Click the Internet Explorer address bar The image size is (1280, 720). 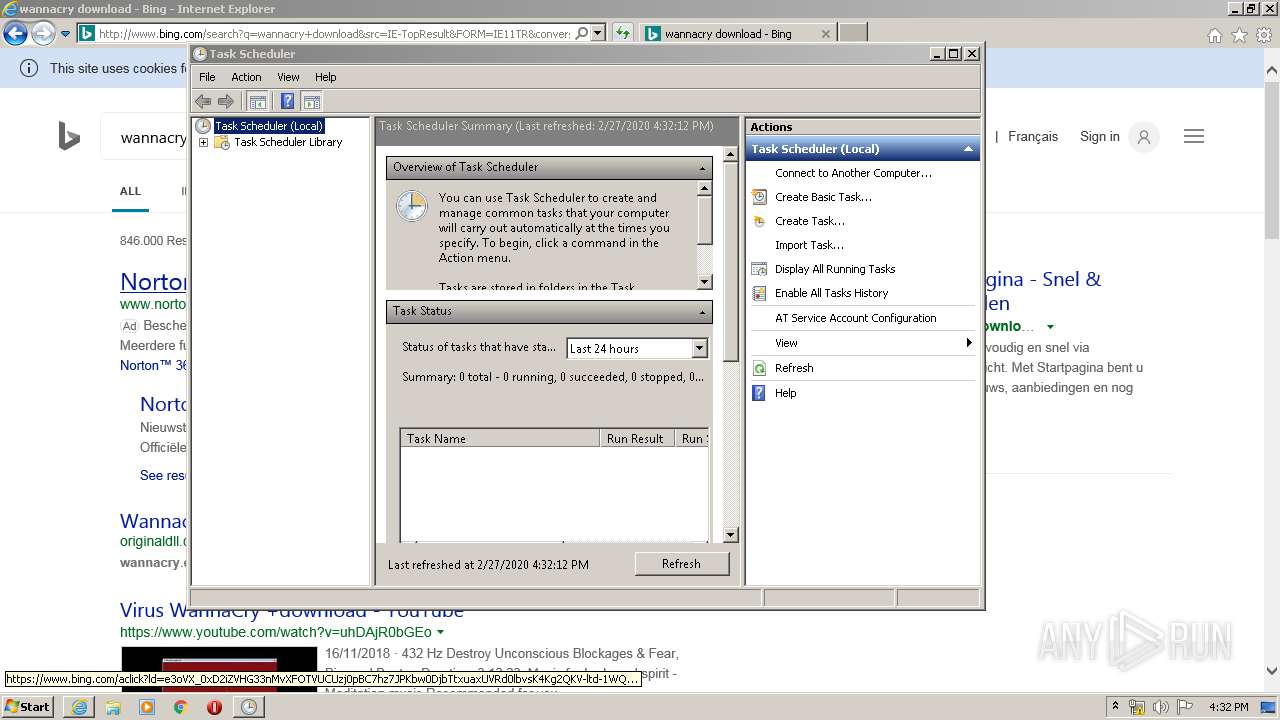point(334,33)
